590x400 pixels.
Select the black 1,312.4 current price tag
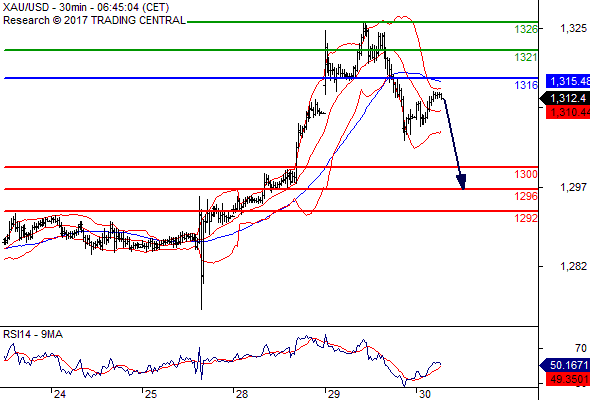[x=565, y=99]
